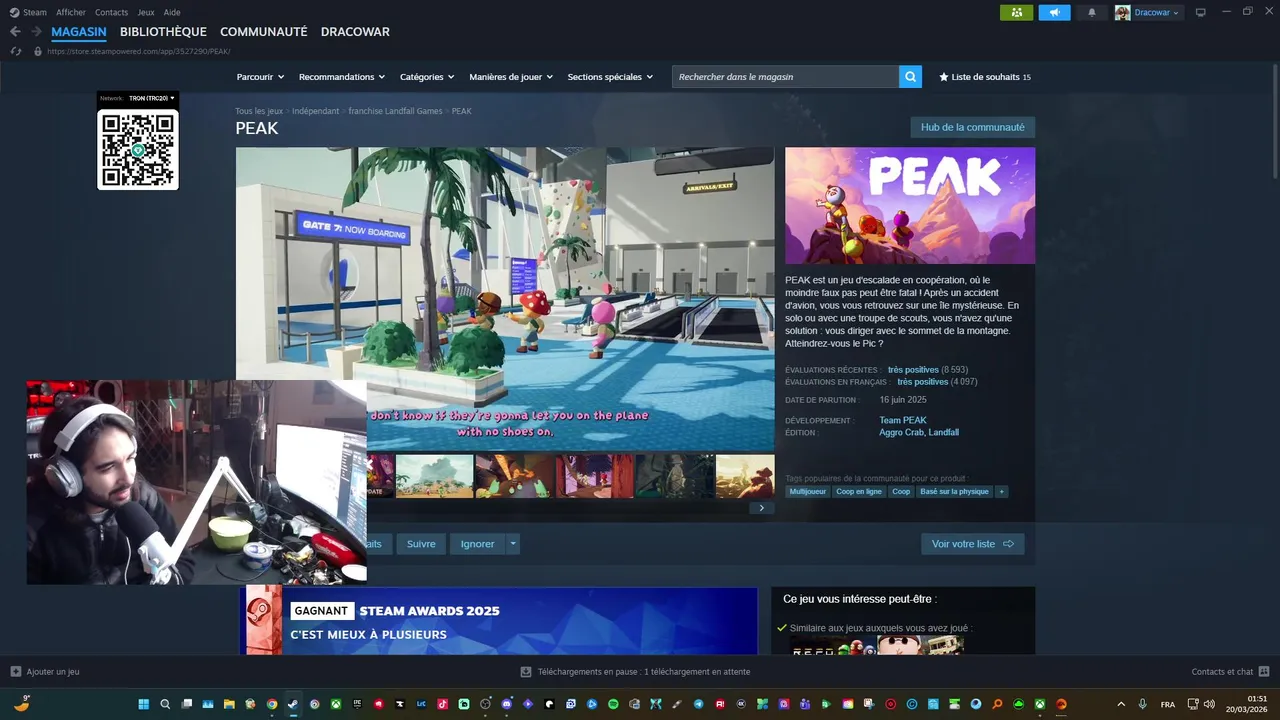Screen dimensions: 1280x720
Task: Open the paused downloads status
Action: 636,672
